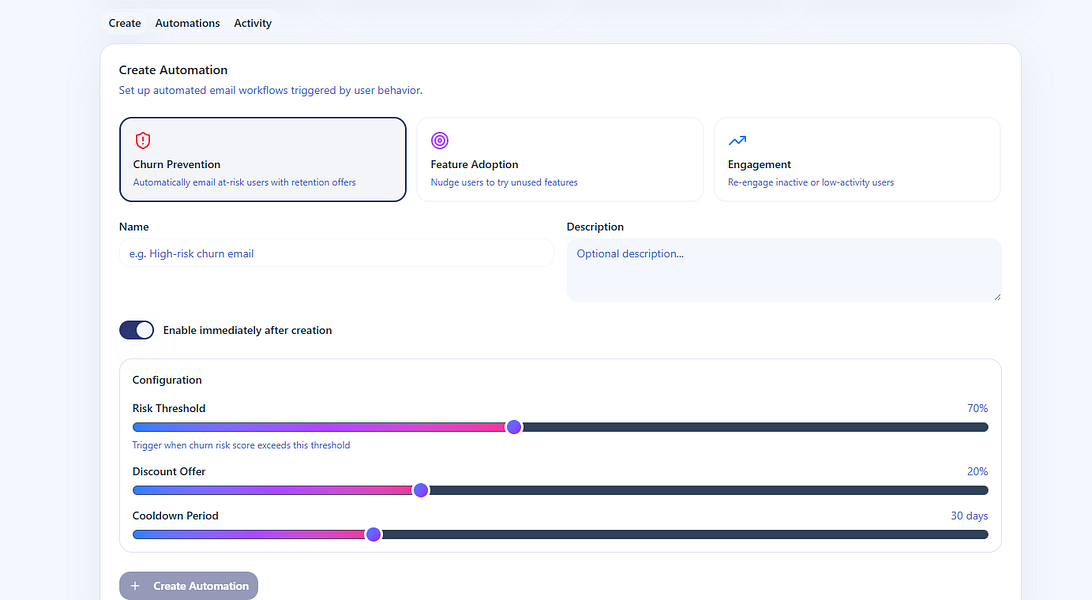Focus the Name input field
The height and width of the screenshot is (600, 1092).
[336, 253]
